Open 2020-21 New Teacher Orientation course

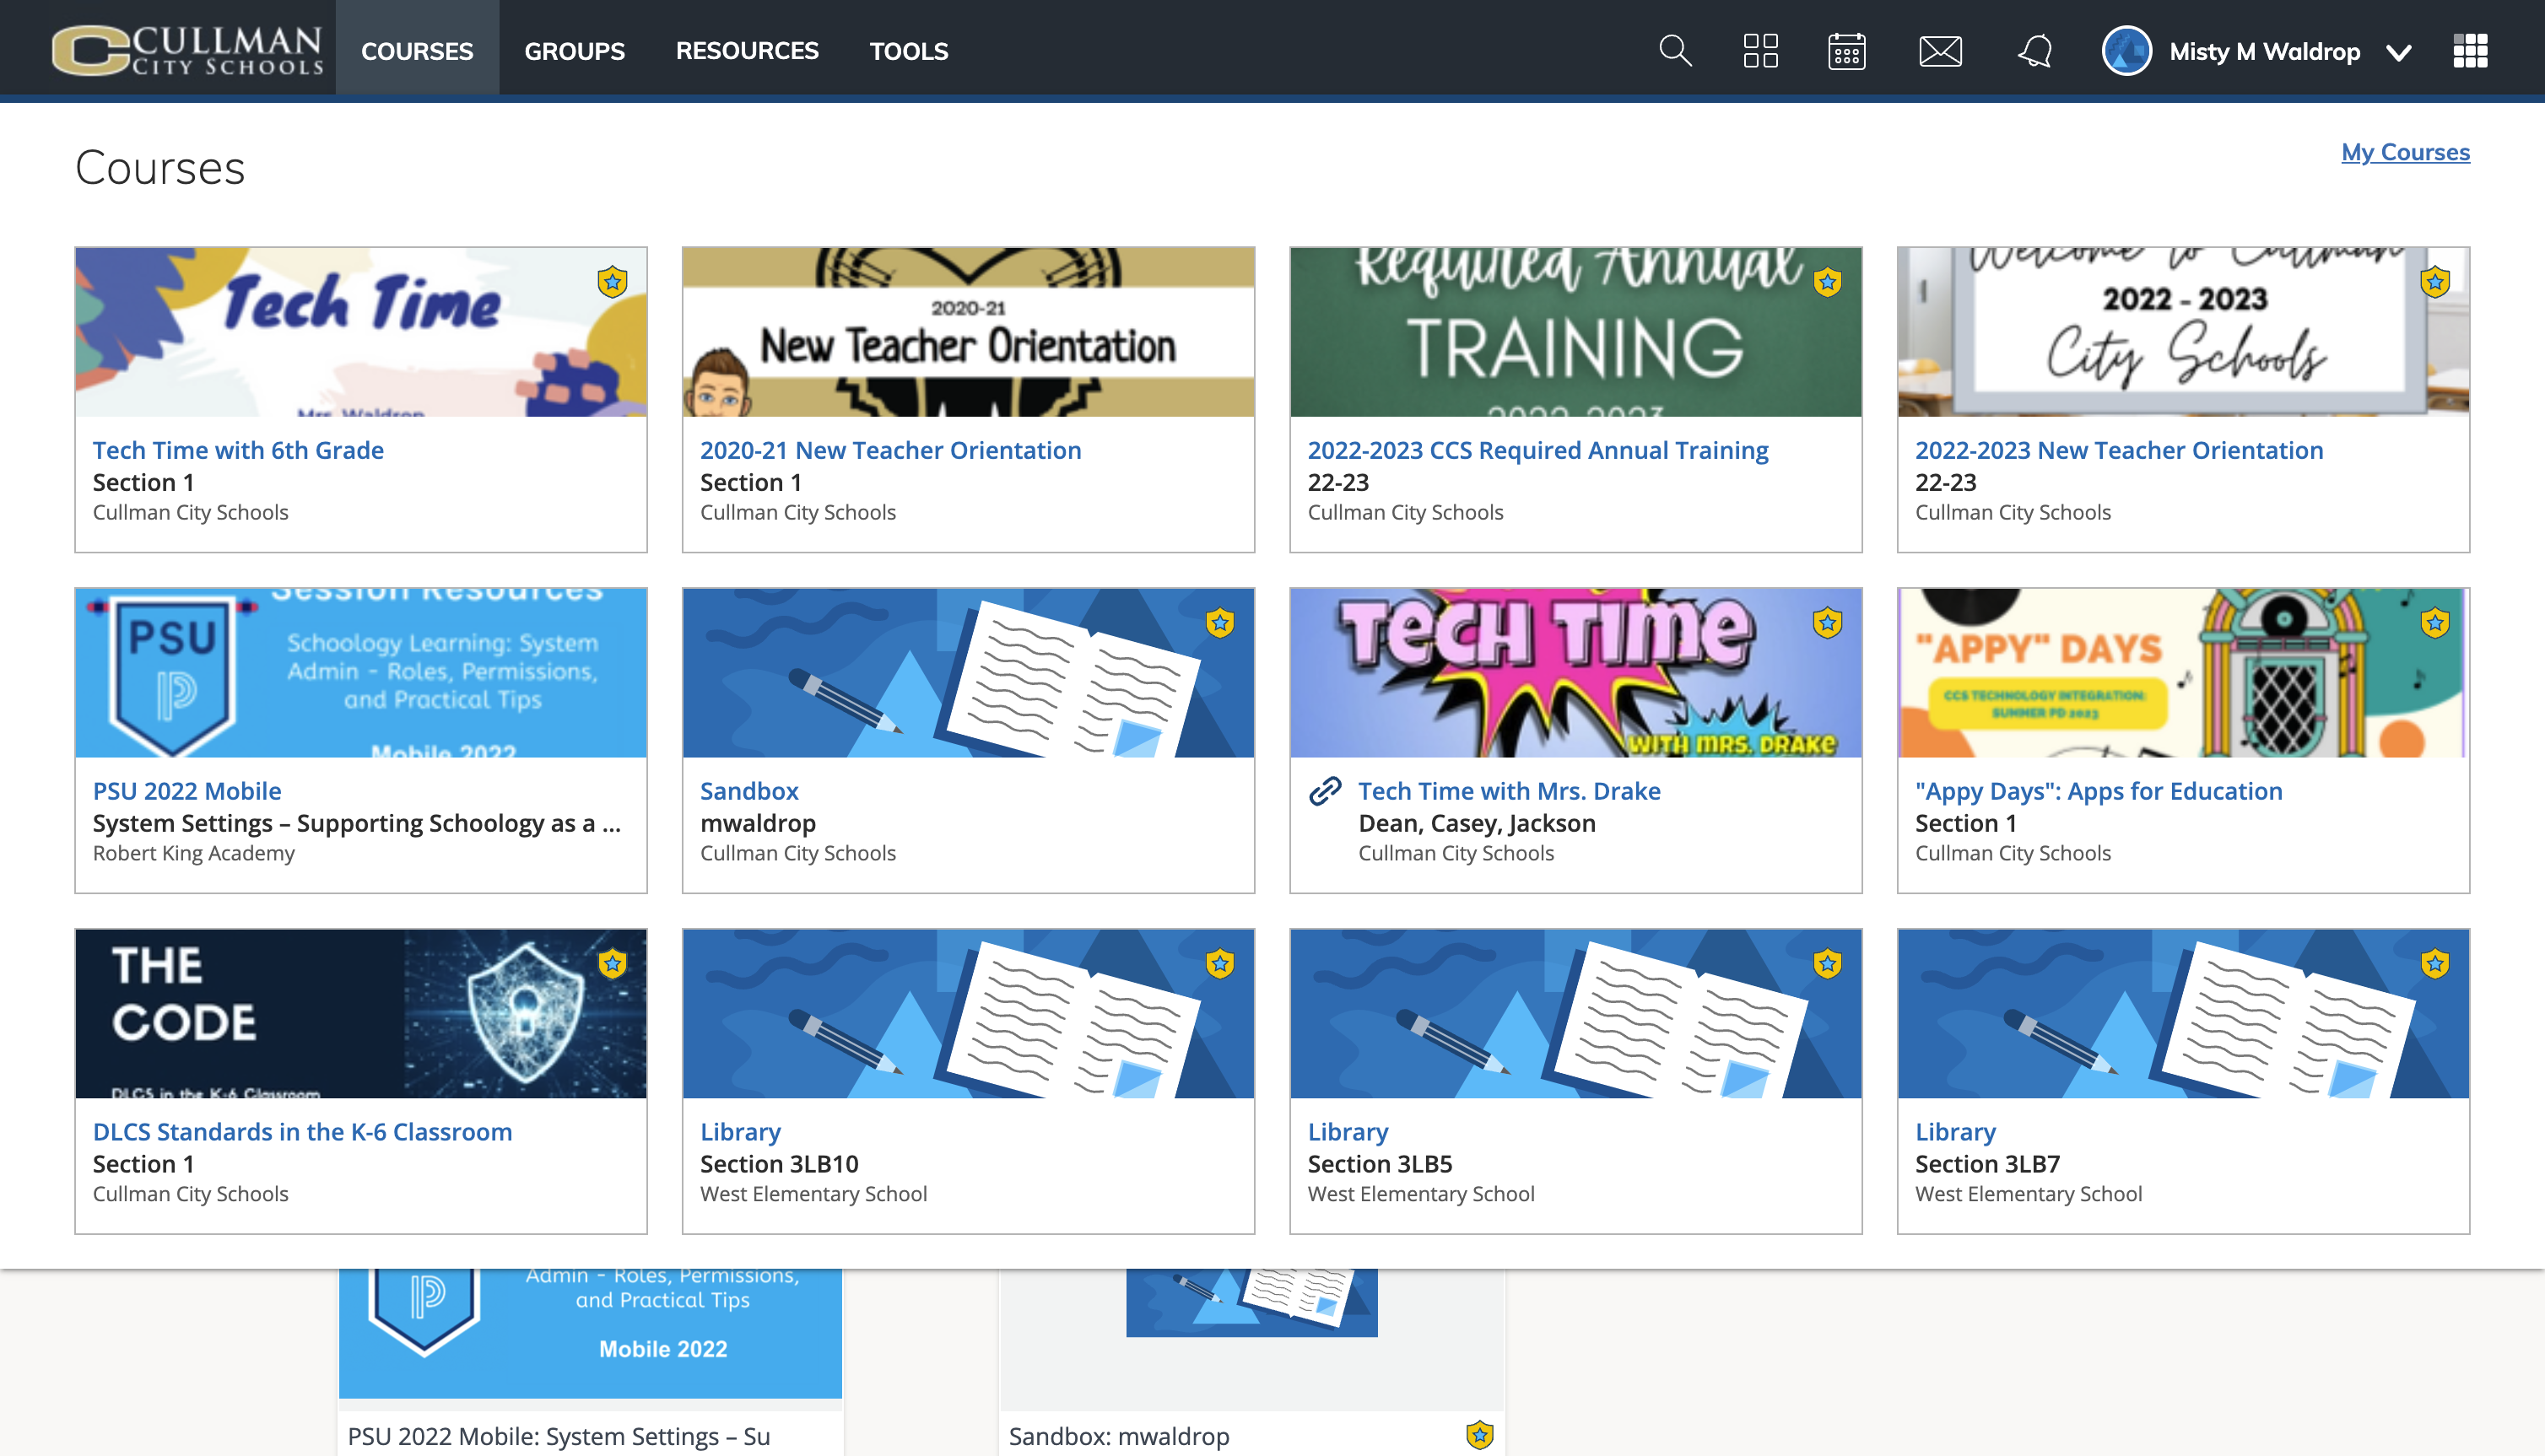pos(890,450)
